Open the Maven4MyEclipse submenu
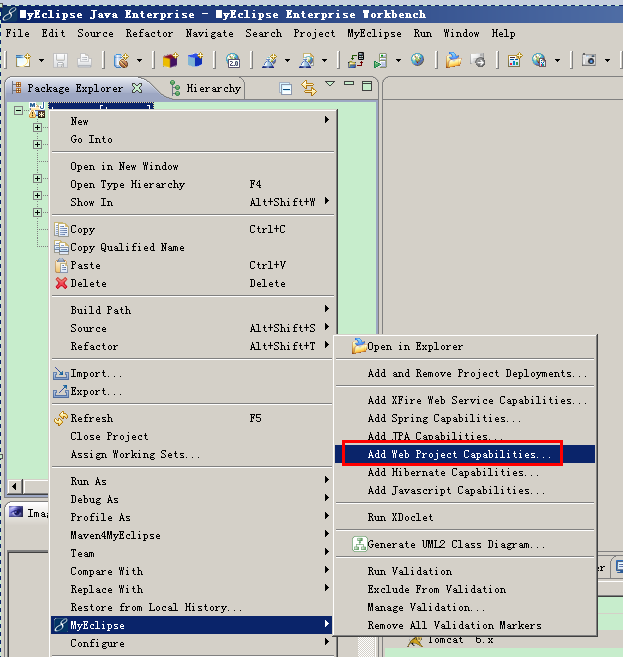The width and height of the screenshot is (623, 657). [193, 535]
